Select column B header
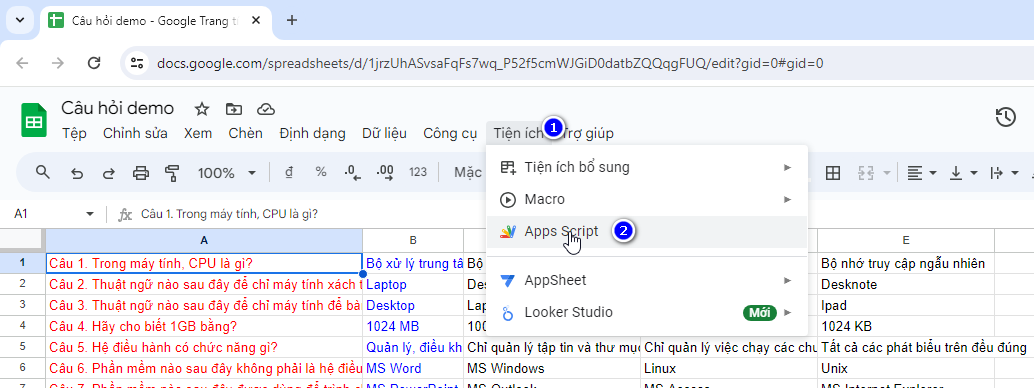This screenshot has width=1034, height=388. pos(413,240)
